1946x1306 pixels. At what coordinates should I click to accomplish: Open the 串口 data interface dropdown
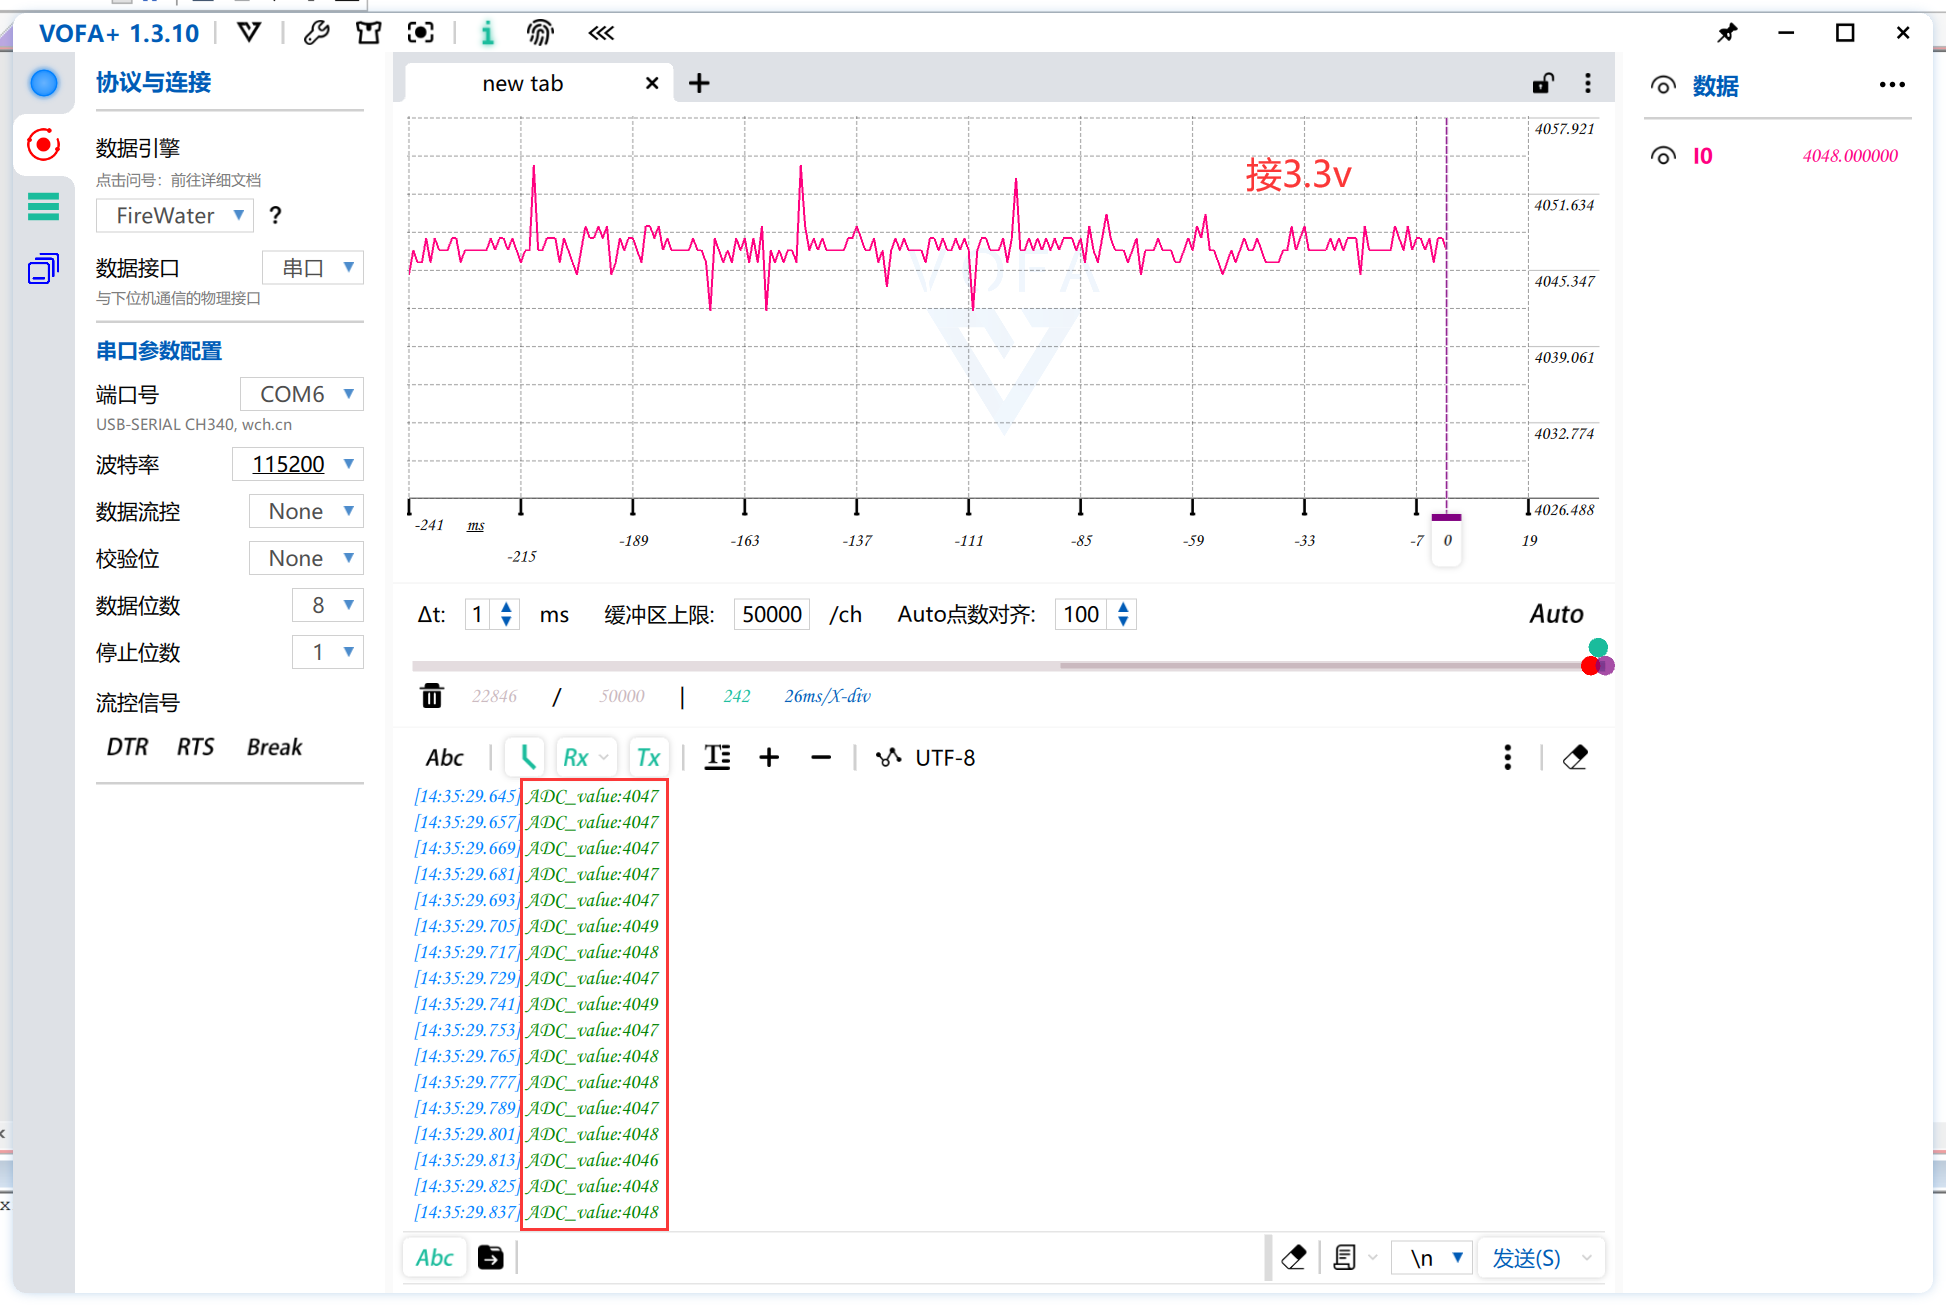(313, 268)
